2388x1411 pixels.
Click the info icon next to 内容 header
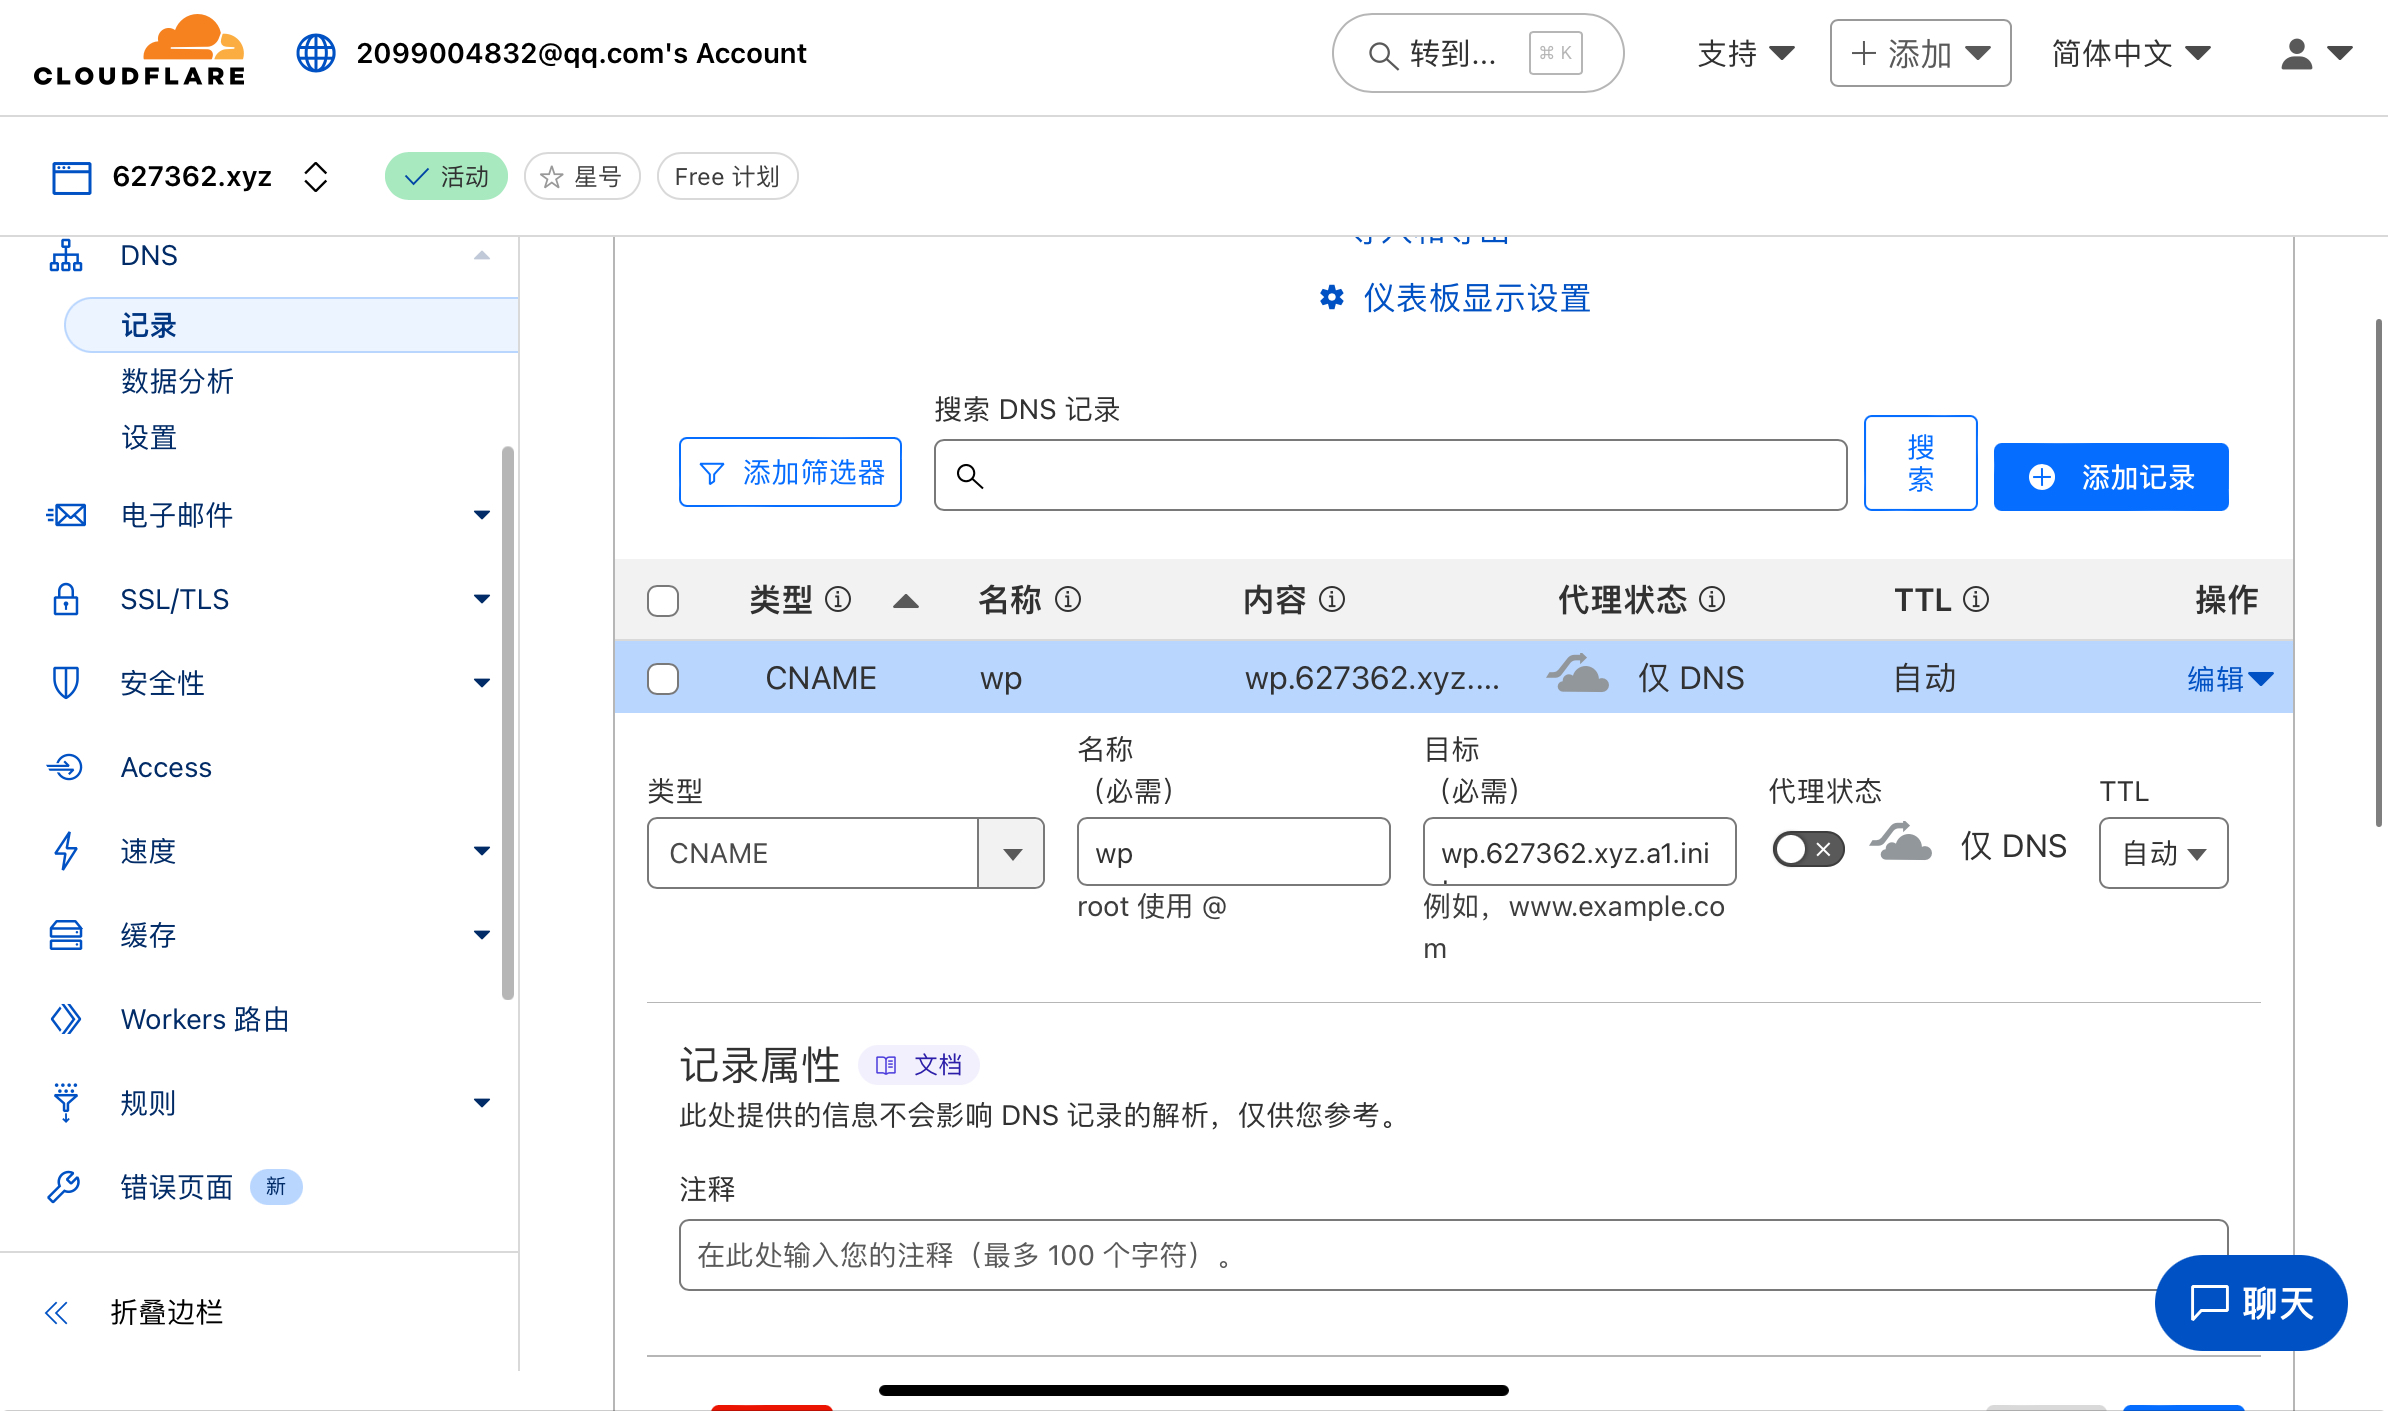point(1332,599)
